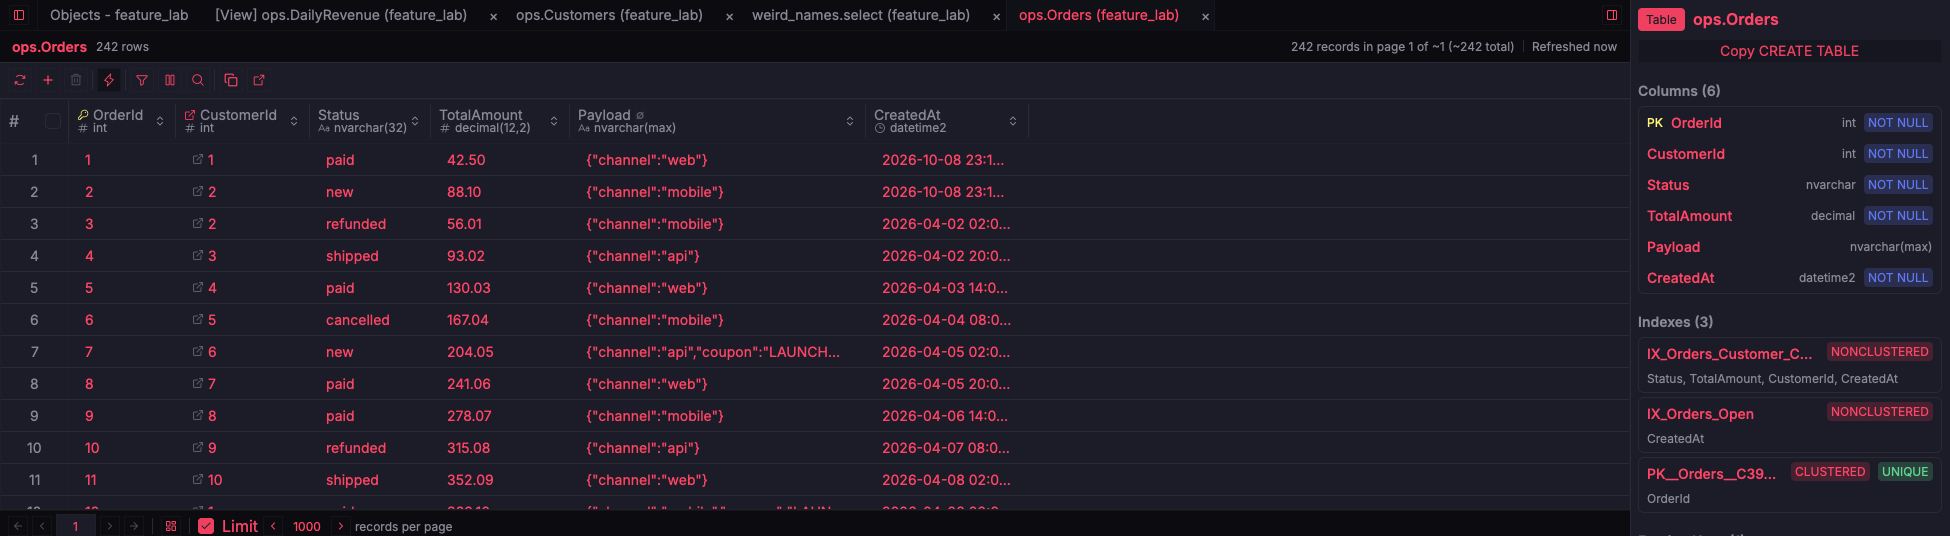The height and width of the screenshot is (536, 1950).
Task: Click Copy CREATE TABLE button
Action: 1789,51
